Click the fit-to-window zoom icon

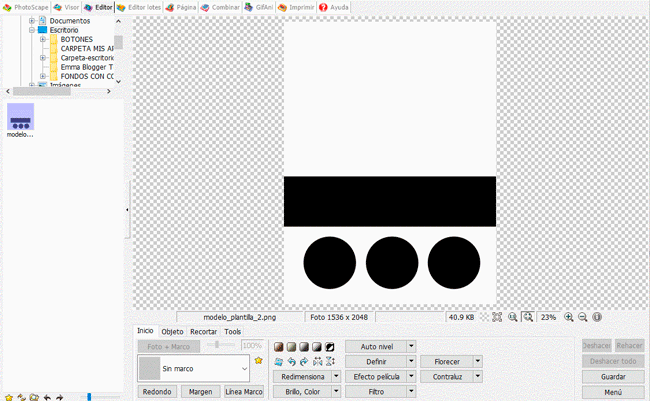click(528, 317)
